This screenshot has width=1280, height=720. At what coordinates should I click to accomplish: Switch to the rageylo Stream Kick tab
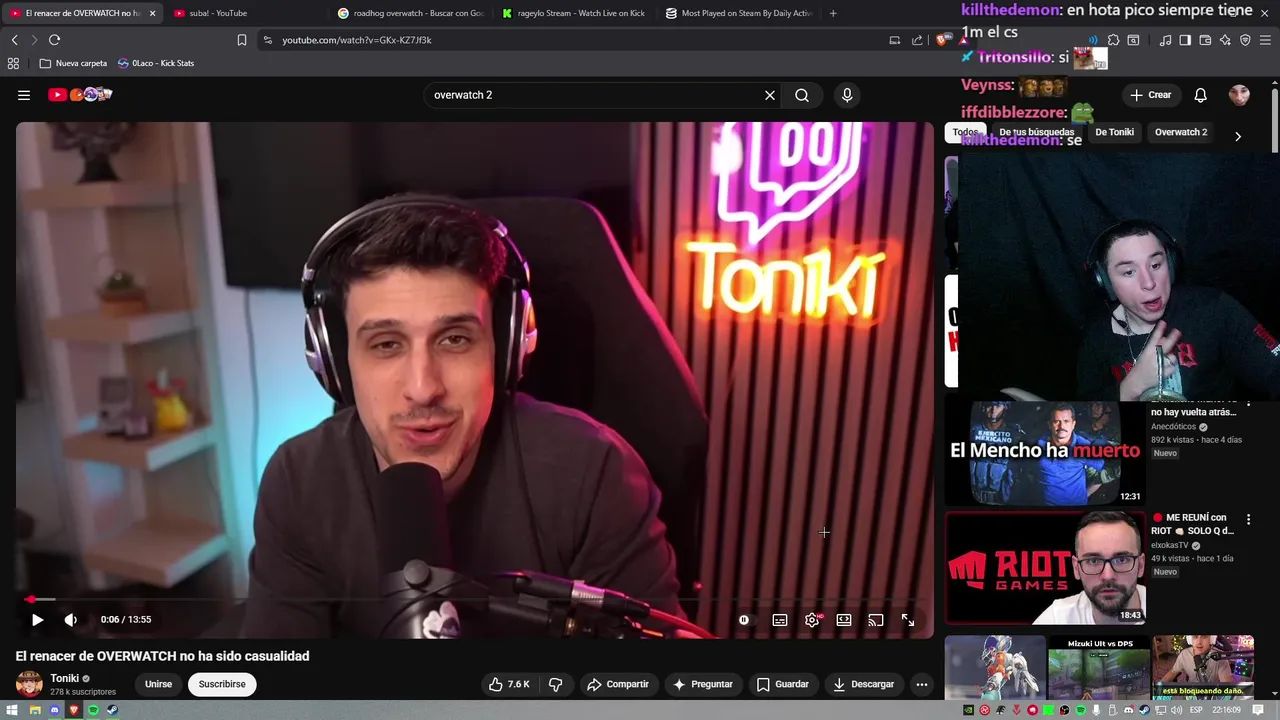[574, 13]
